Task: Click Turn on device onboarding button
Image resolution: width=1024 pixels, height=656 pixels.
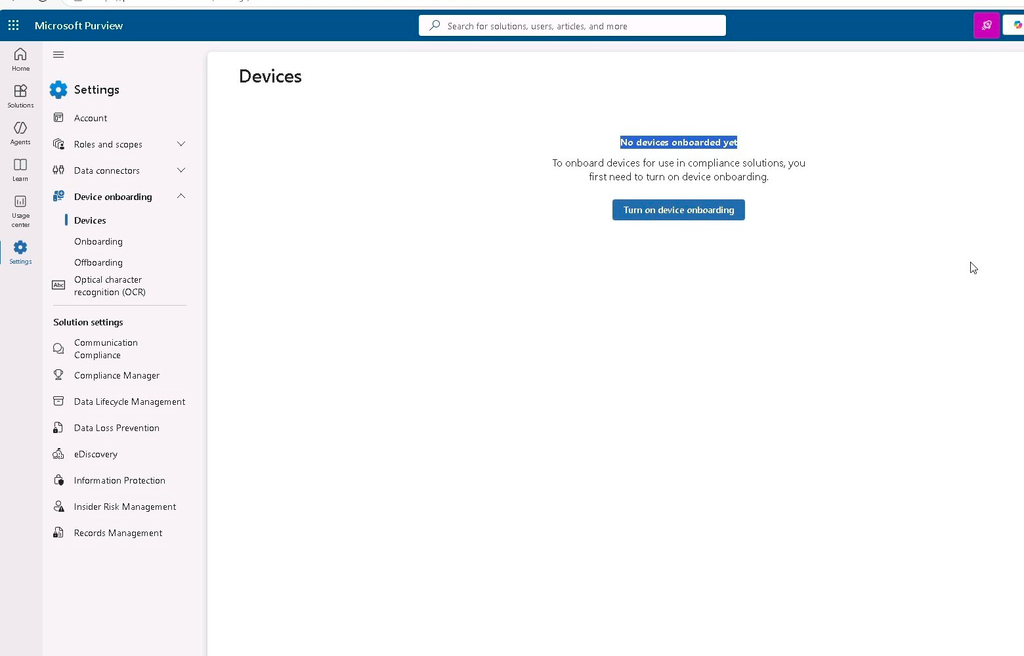Action: coord(679,210)
